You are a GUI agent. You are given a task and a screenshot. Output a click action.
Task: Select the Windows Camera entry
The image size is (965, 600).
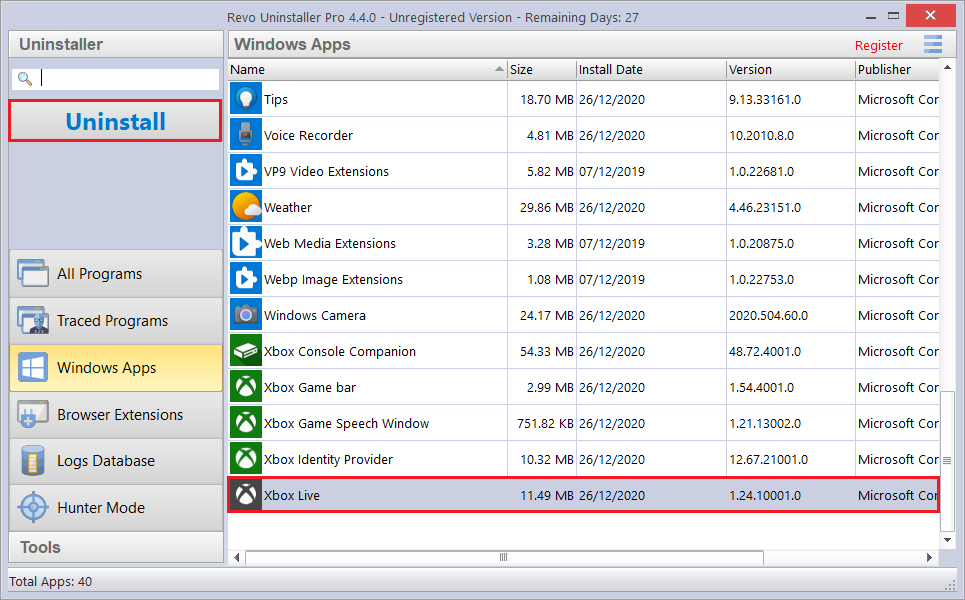click(x=315, y=316)
